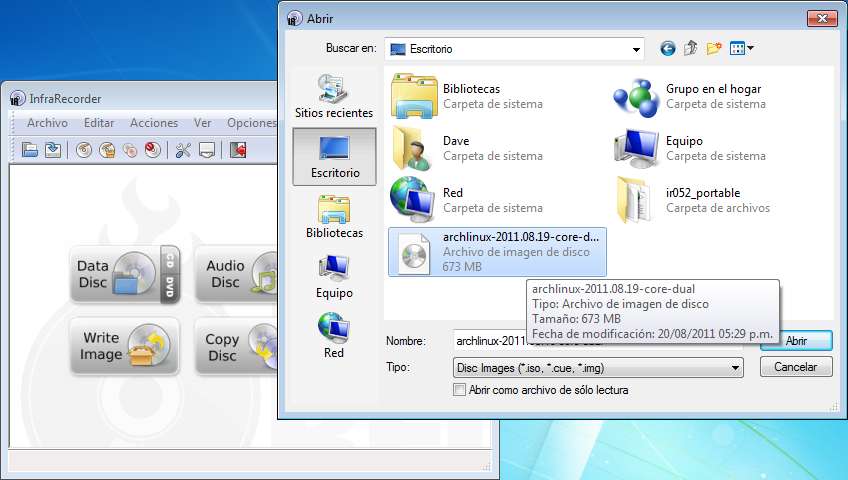
Task: Expand the Buscar en location dropdown
Action: tap(636, 49)
